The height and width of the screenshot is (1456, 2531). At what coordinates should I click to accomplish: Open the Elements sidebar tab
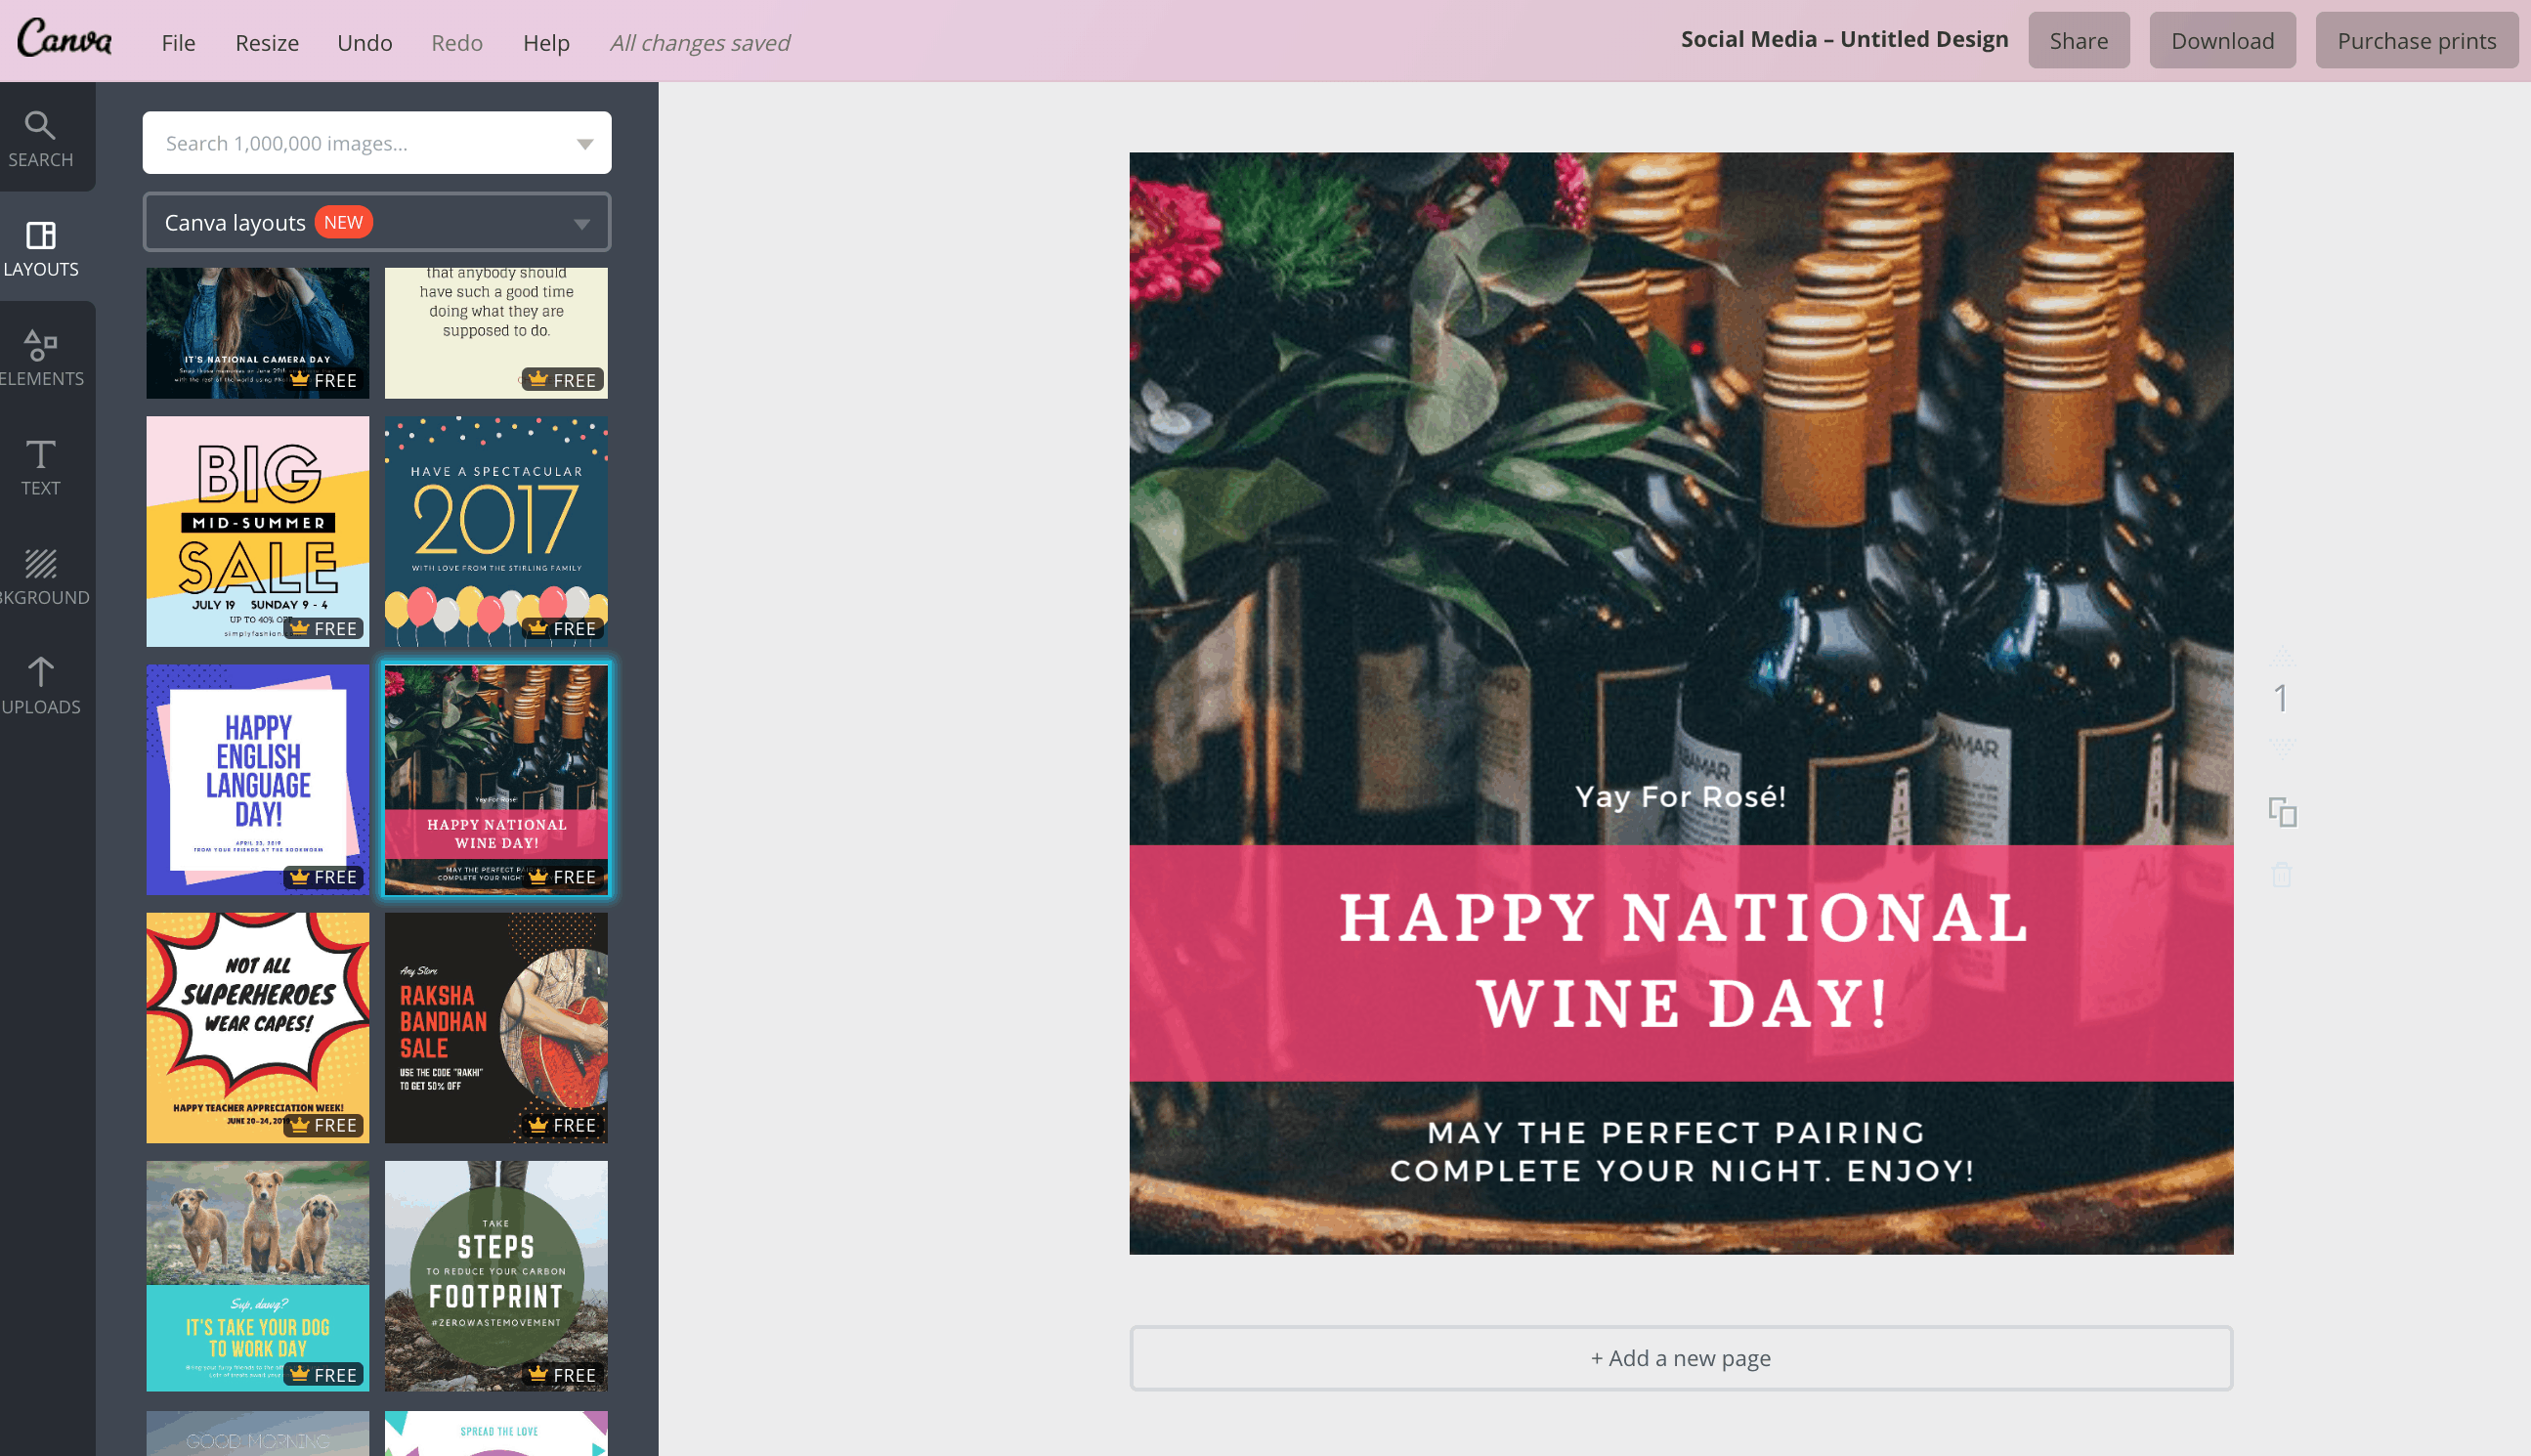(x=40, y=357)
